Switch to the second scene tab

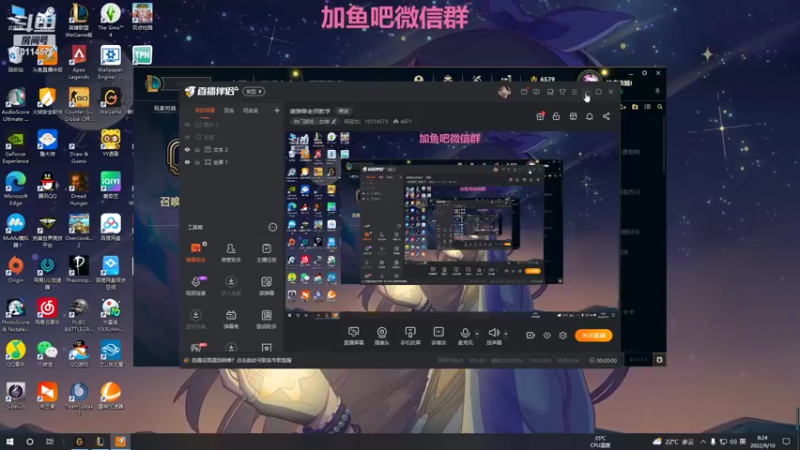[229, 110]
